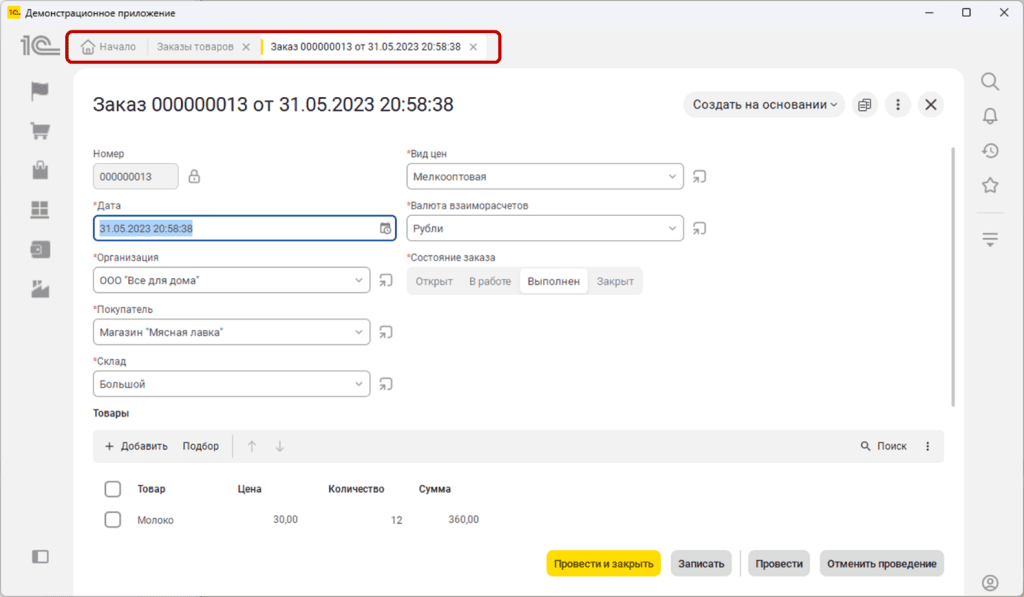Screen dimensions: 1024x597
Task: Open the Склад item via its open icon
Action: coord(386,384)
